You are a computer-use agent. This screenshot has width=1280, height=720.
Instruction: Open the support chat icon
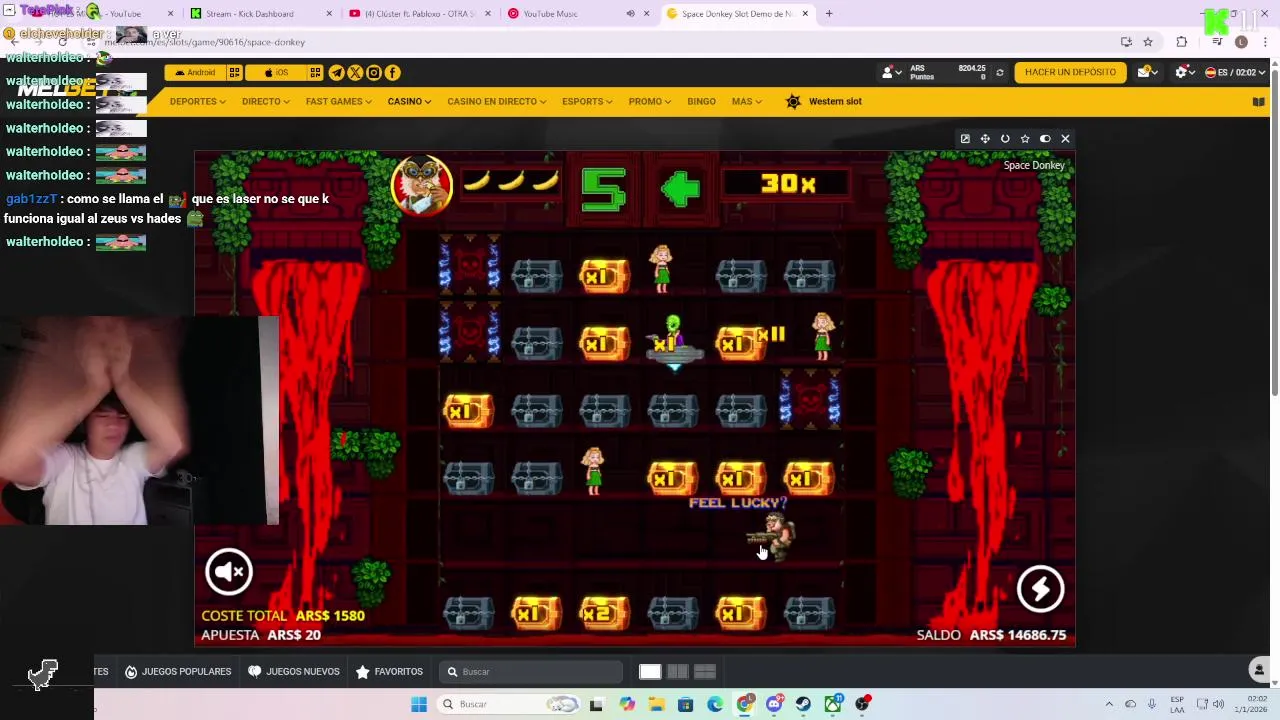1260,670
